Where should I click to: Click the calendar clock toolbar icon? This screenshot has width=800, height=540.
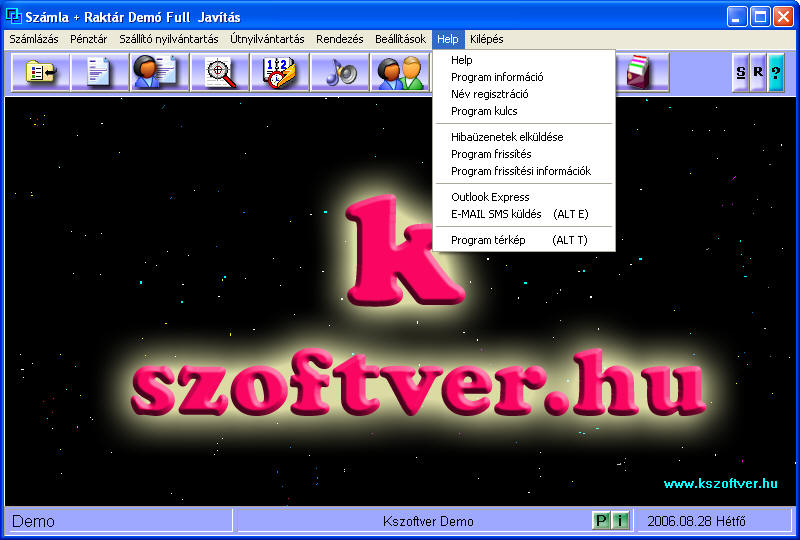tap(280, 72)
